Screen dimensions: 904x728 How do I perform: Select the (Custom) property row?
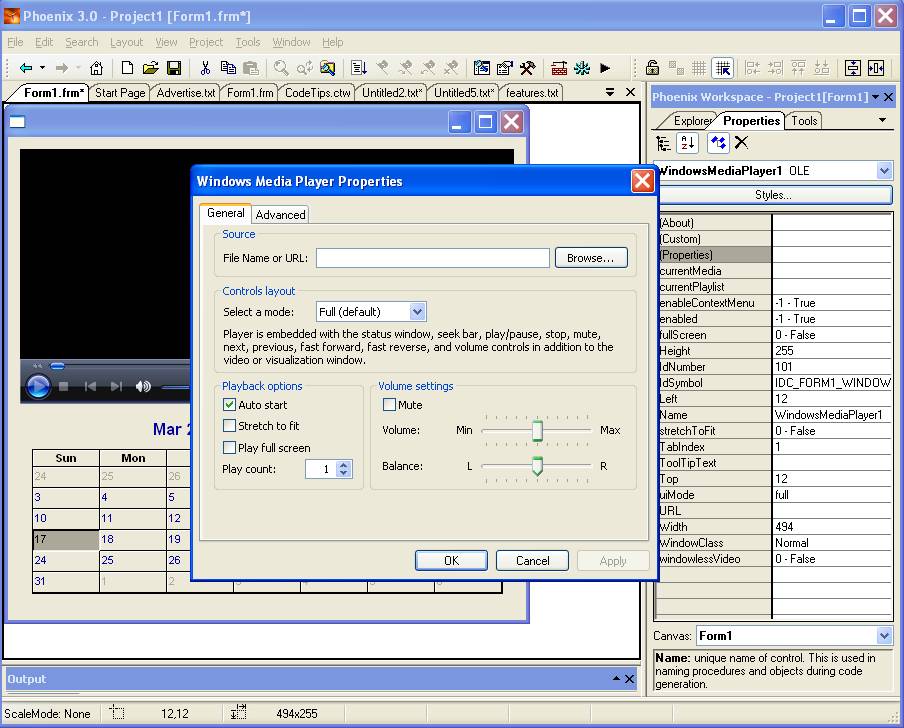[x=774, y=239]
